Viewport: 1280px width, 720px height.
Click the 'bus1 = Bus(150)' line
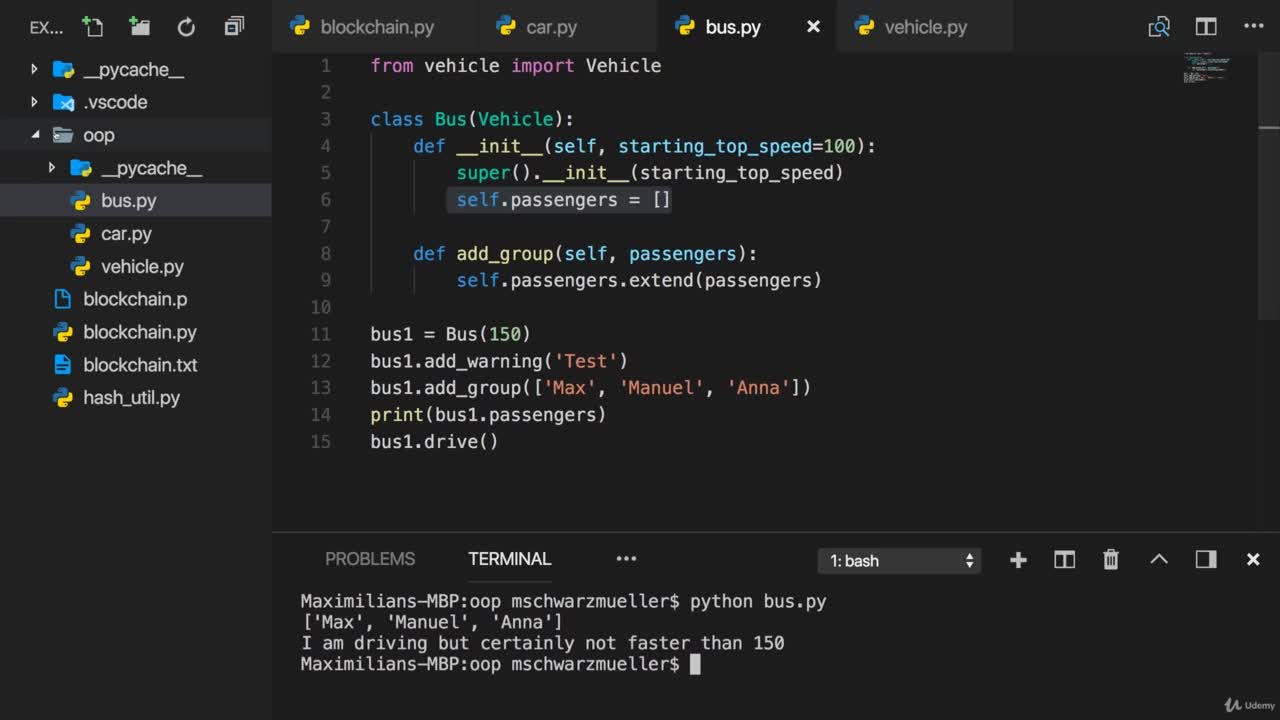[x=450, y=334]
